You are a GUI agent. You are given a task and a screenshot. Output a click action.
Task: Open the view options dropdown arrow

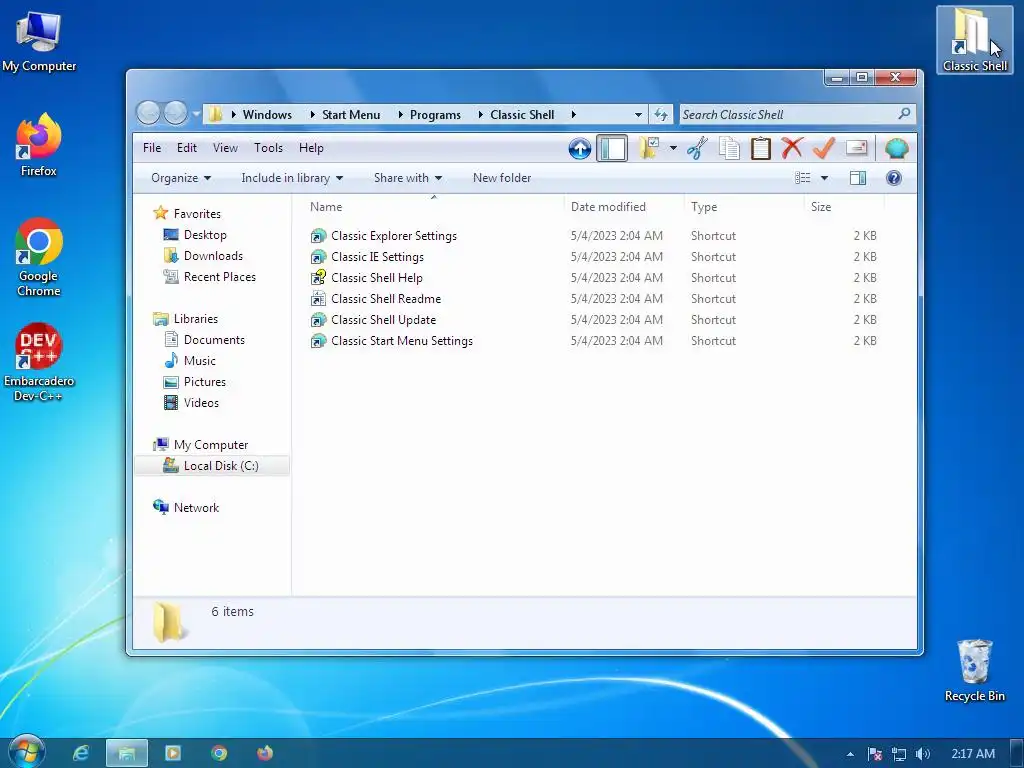click(x=824, y=178)
